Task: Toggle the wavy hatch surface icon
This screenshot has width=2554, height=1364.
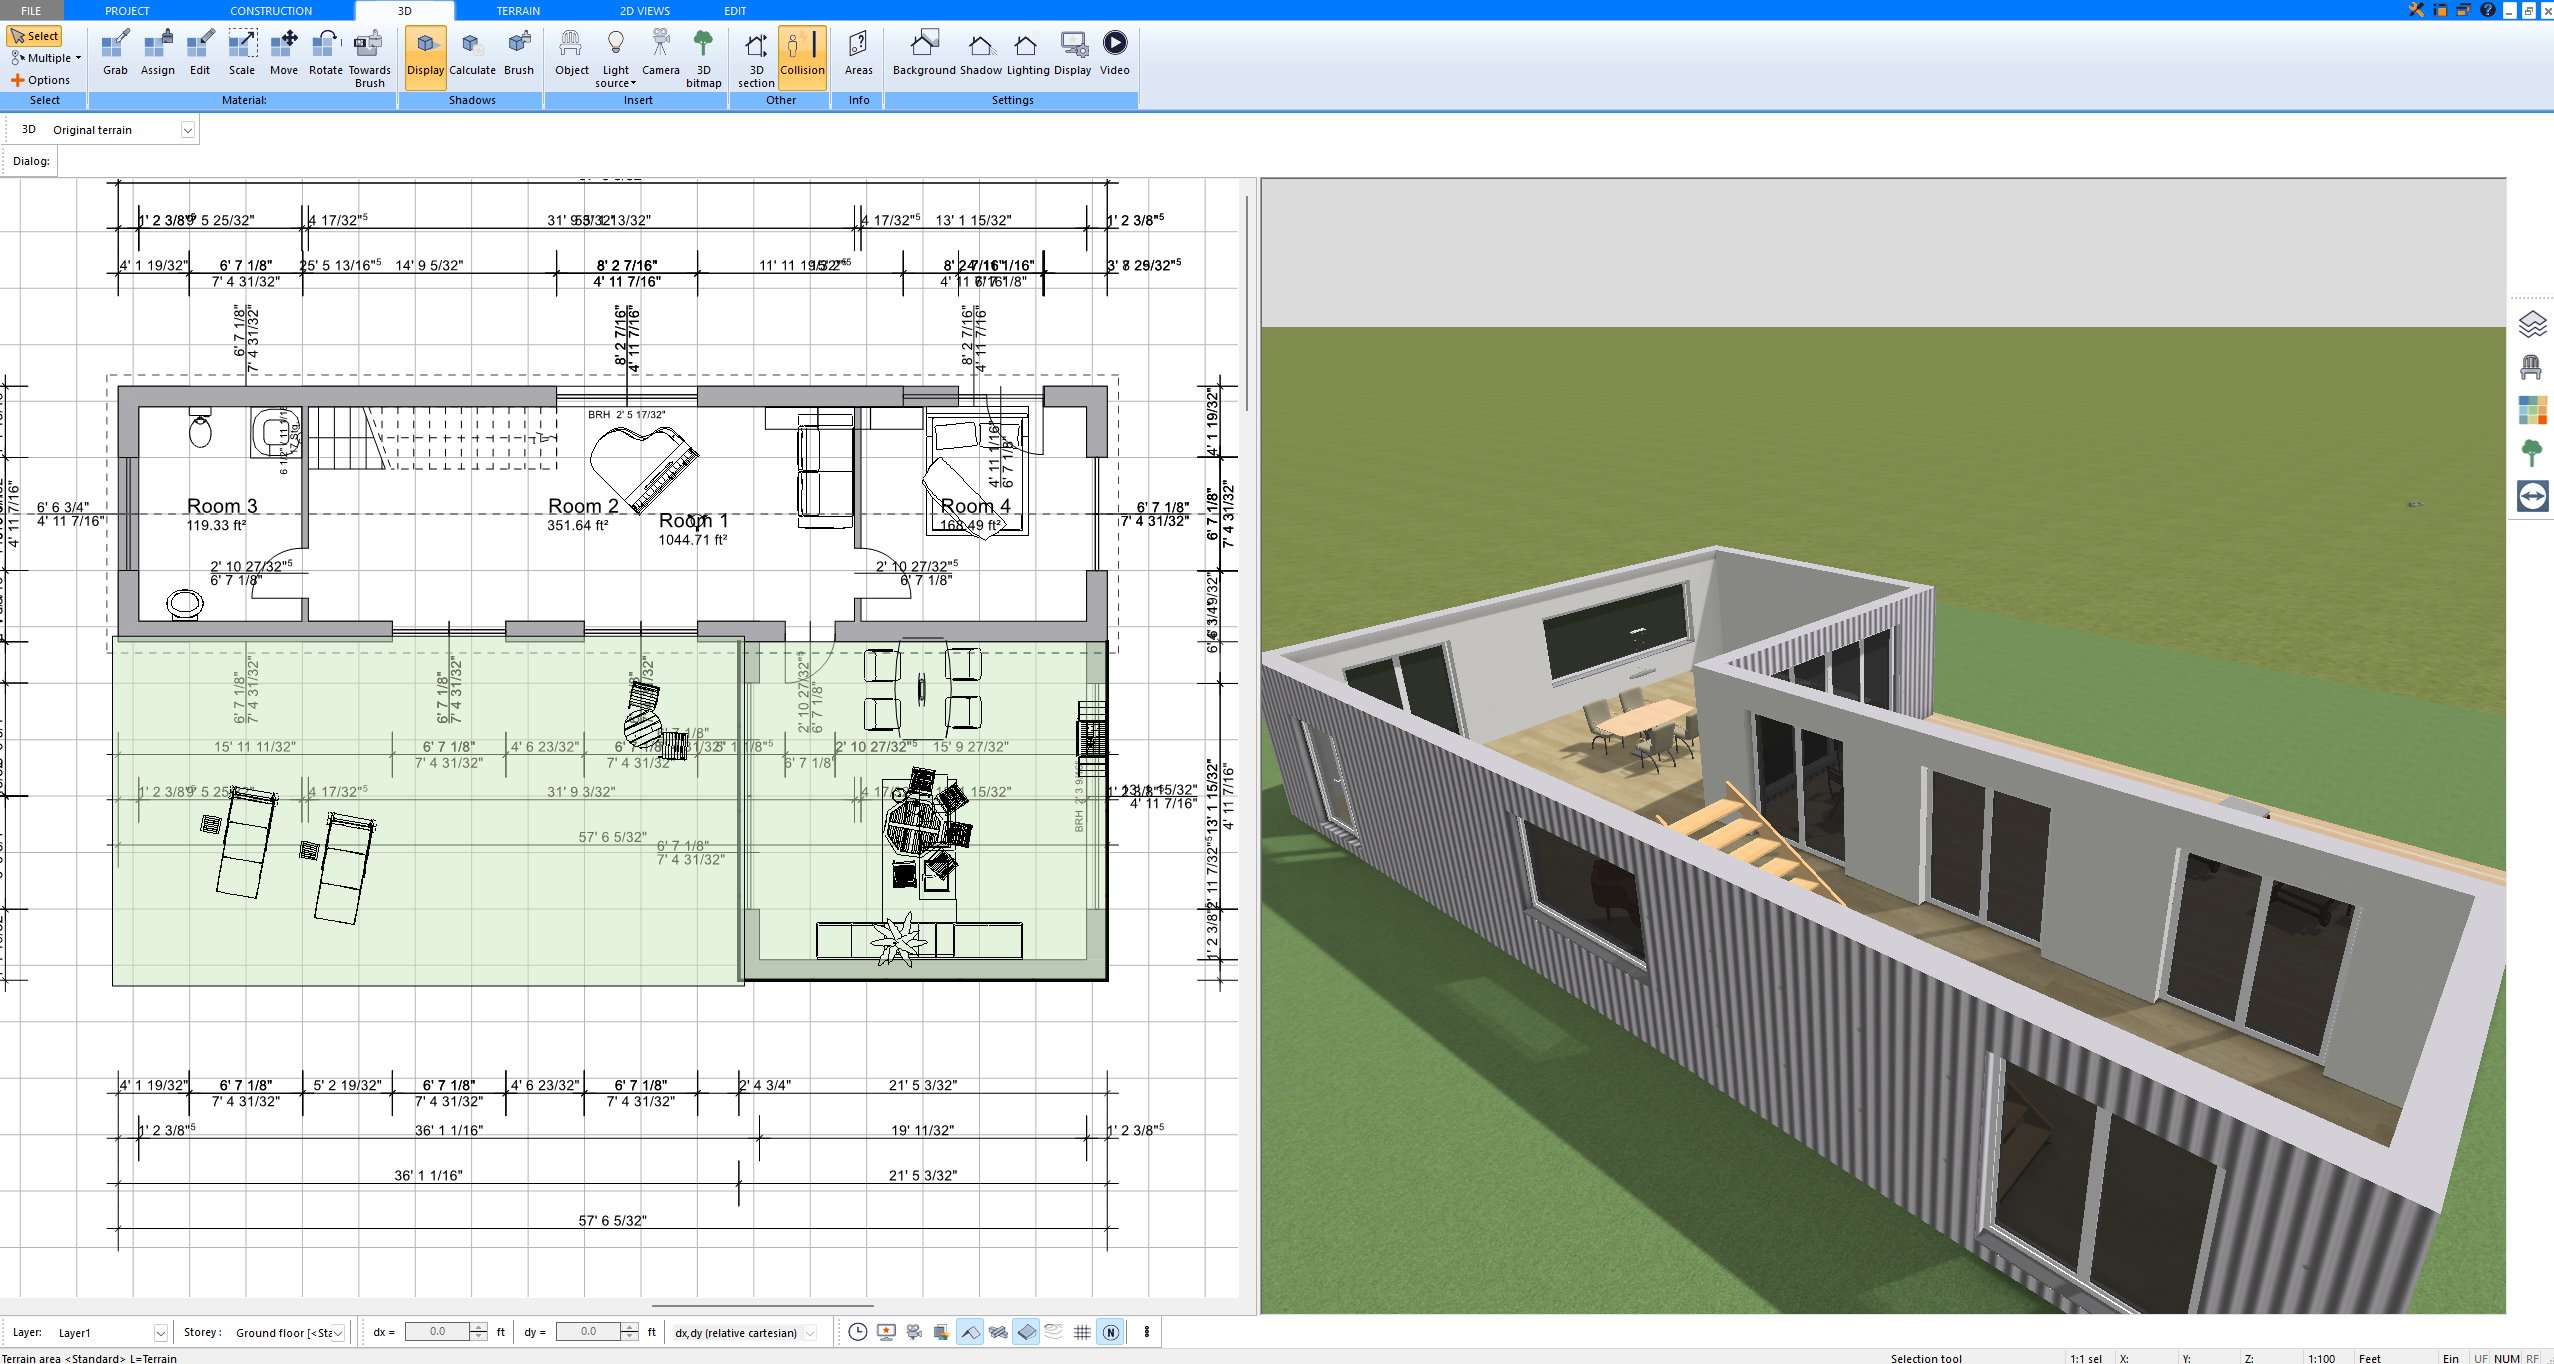Action: 997,1332
